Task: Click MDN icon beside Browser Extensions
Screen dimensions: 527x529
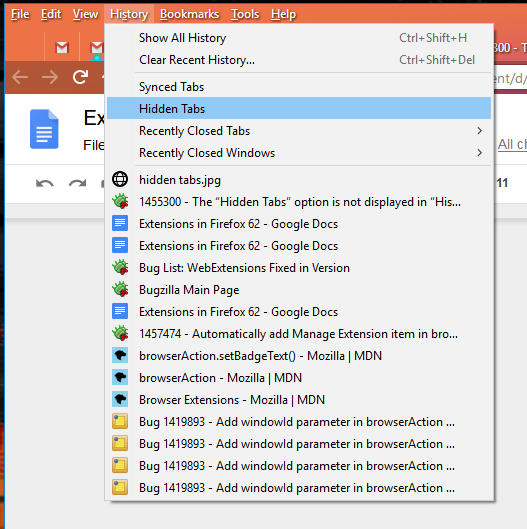Action: coord(120,399)
